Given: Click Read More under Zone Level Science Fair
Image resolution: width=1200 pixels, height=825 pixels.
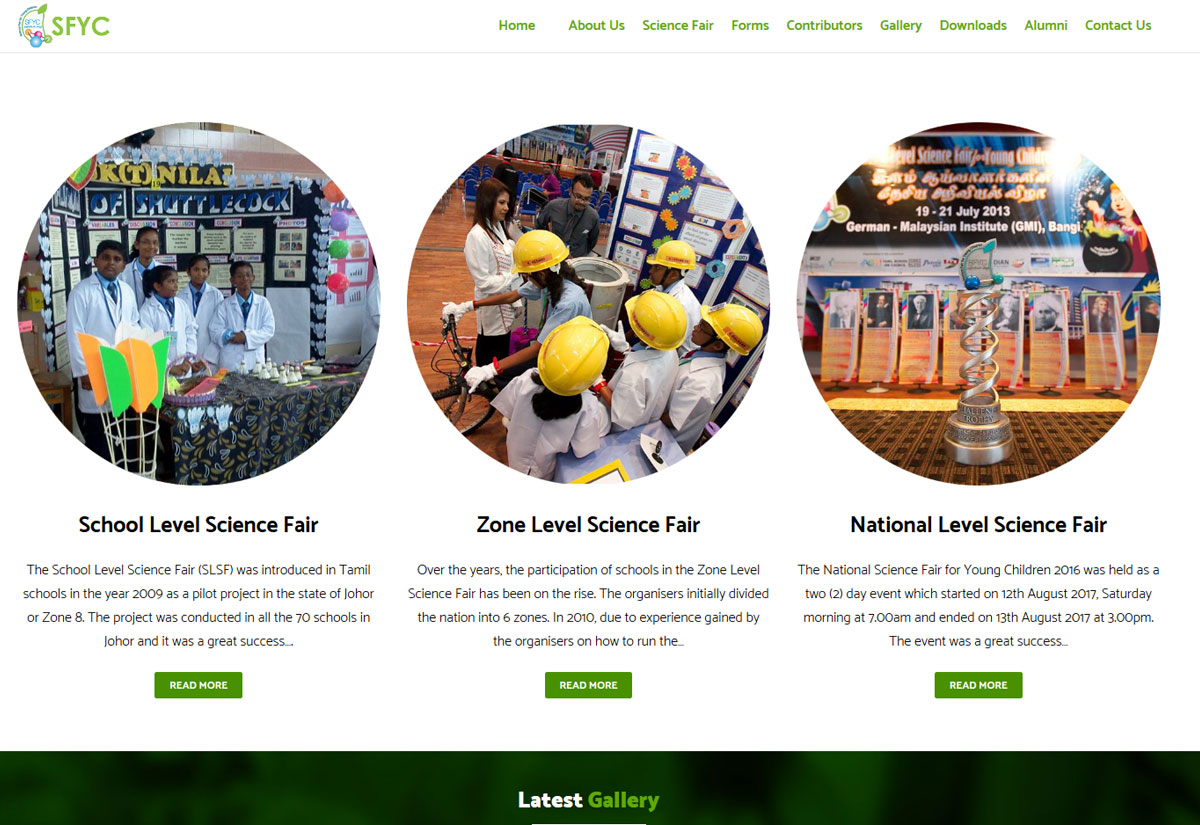Looking at the screenshot, I should click(588, 685).
